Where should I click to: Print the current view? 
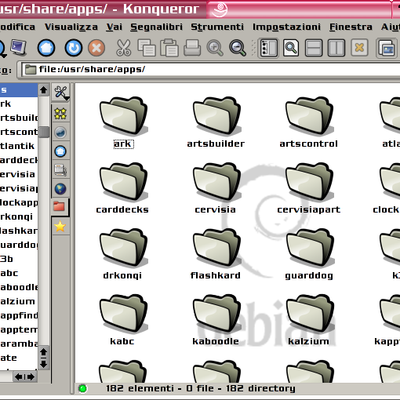click(192, 48)
